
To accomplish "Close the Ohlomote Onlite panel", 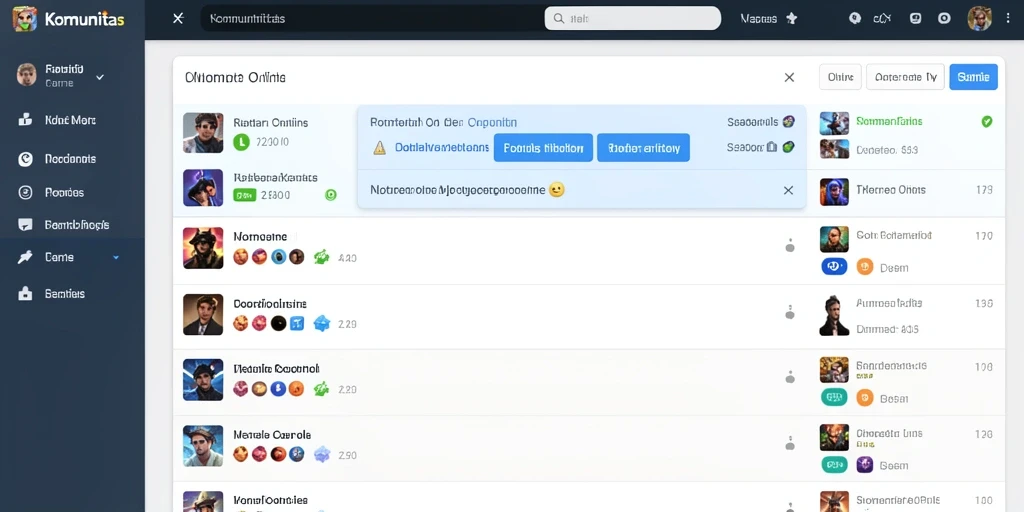I will 789,77.
